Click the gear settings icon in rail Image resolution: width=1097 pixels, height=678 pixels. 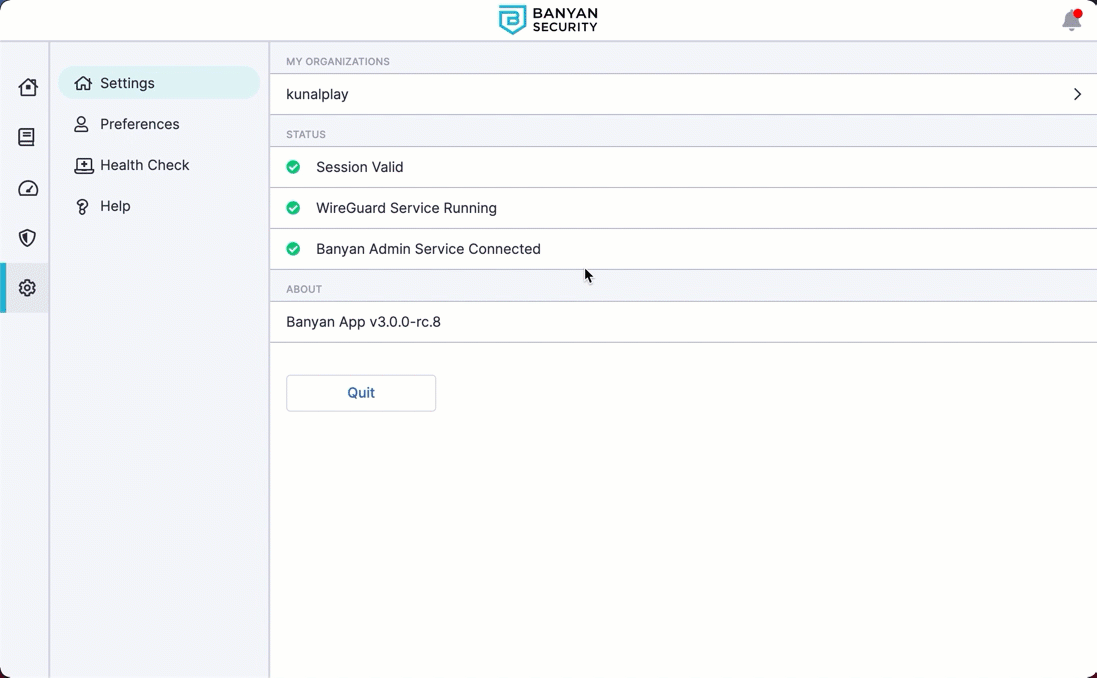(x=27, y=288)
